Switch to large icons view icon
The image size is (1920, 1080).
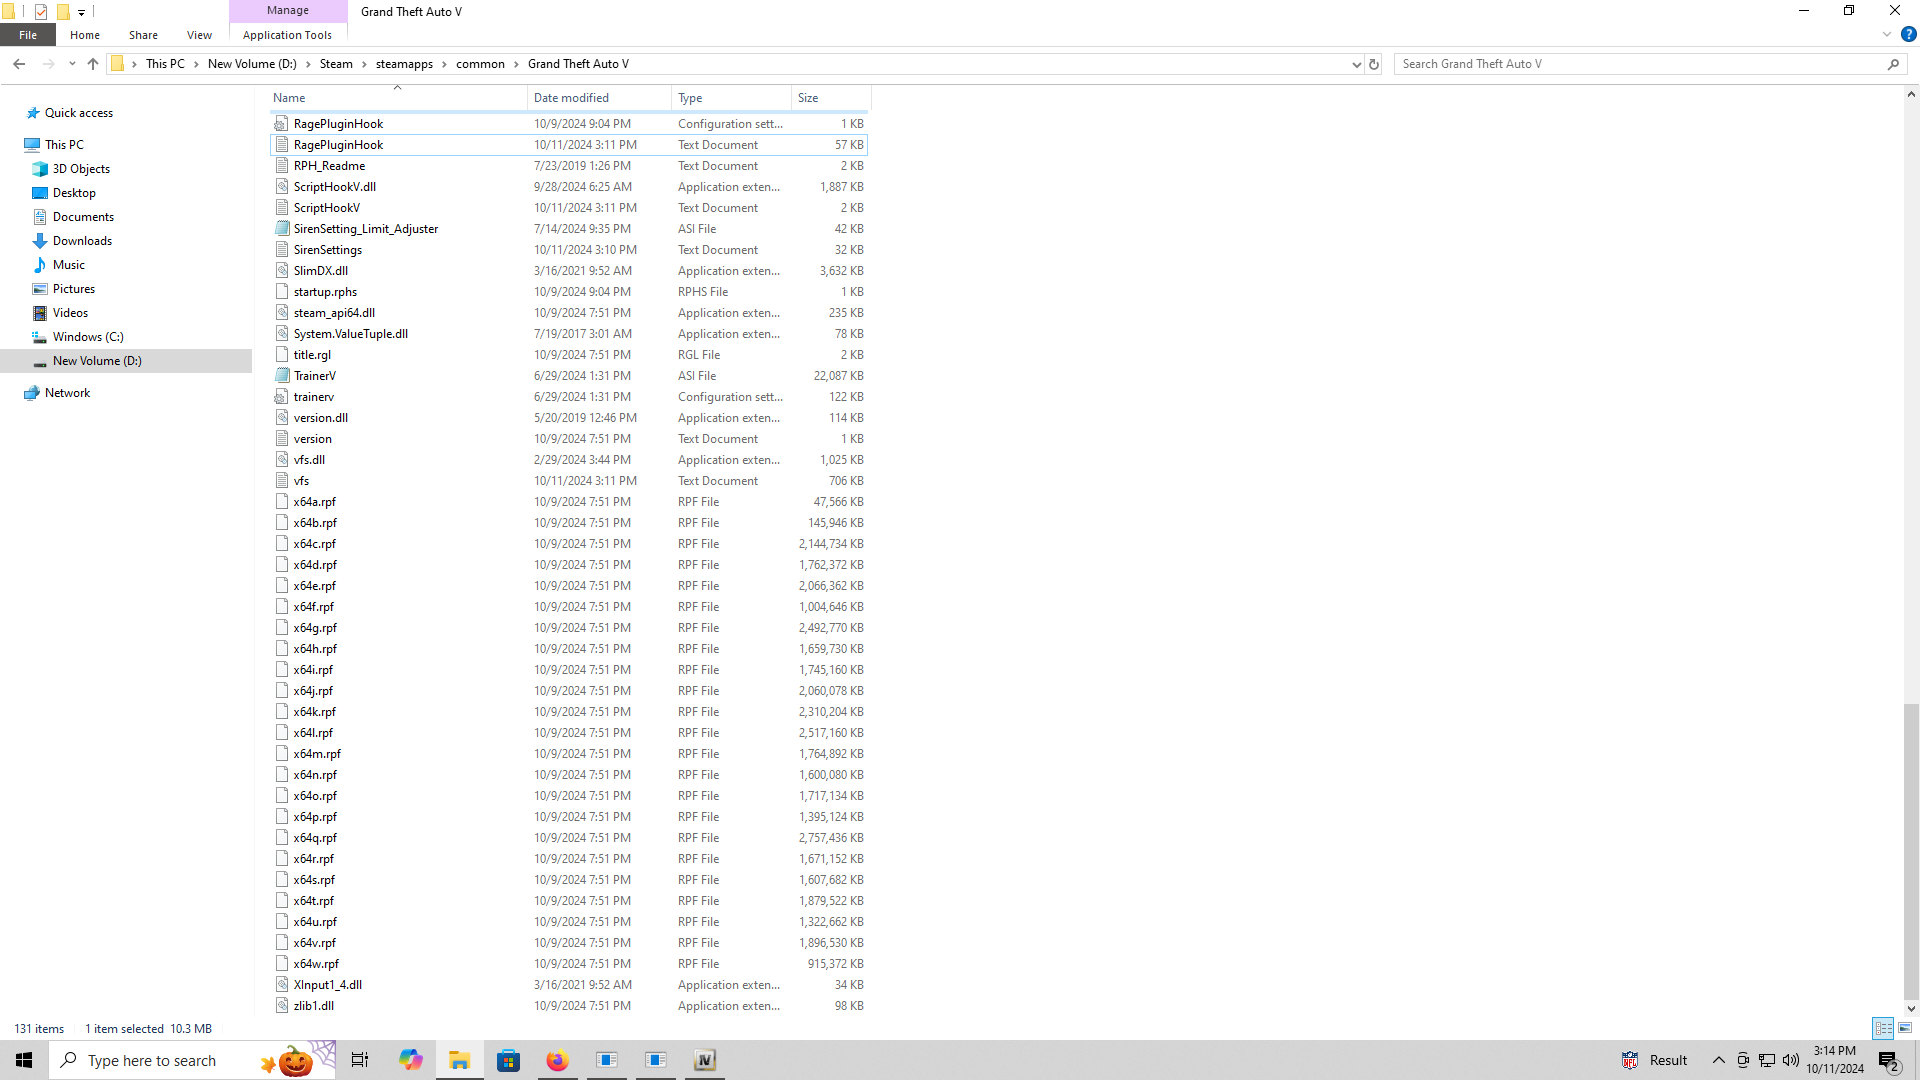tap(1905, 1028)
